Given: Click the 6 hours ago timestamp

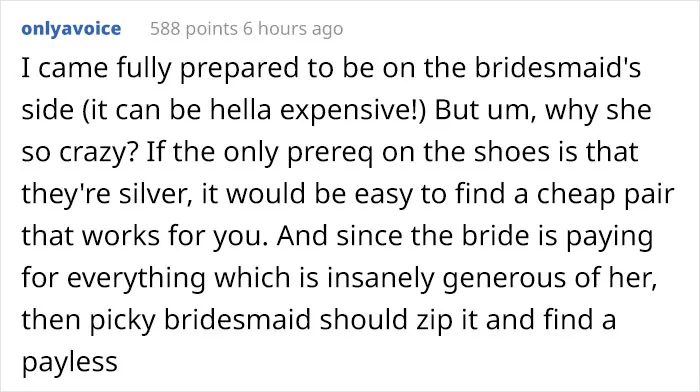Looking at the screenshot, I should (293, 29).
